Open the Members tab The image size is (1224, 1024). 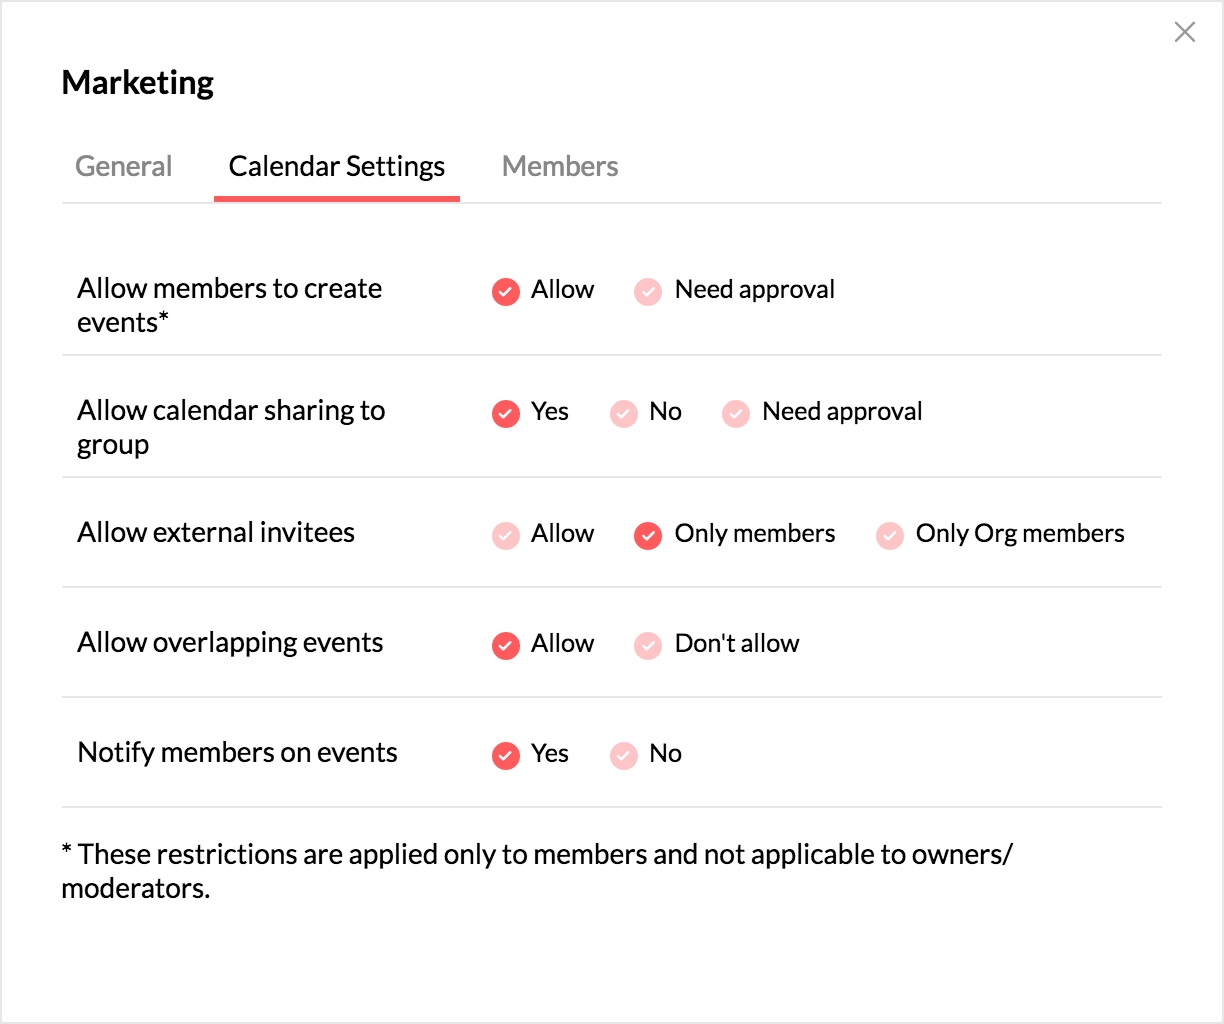560,166
